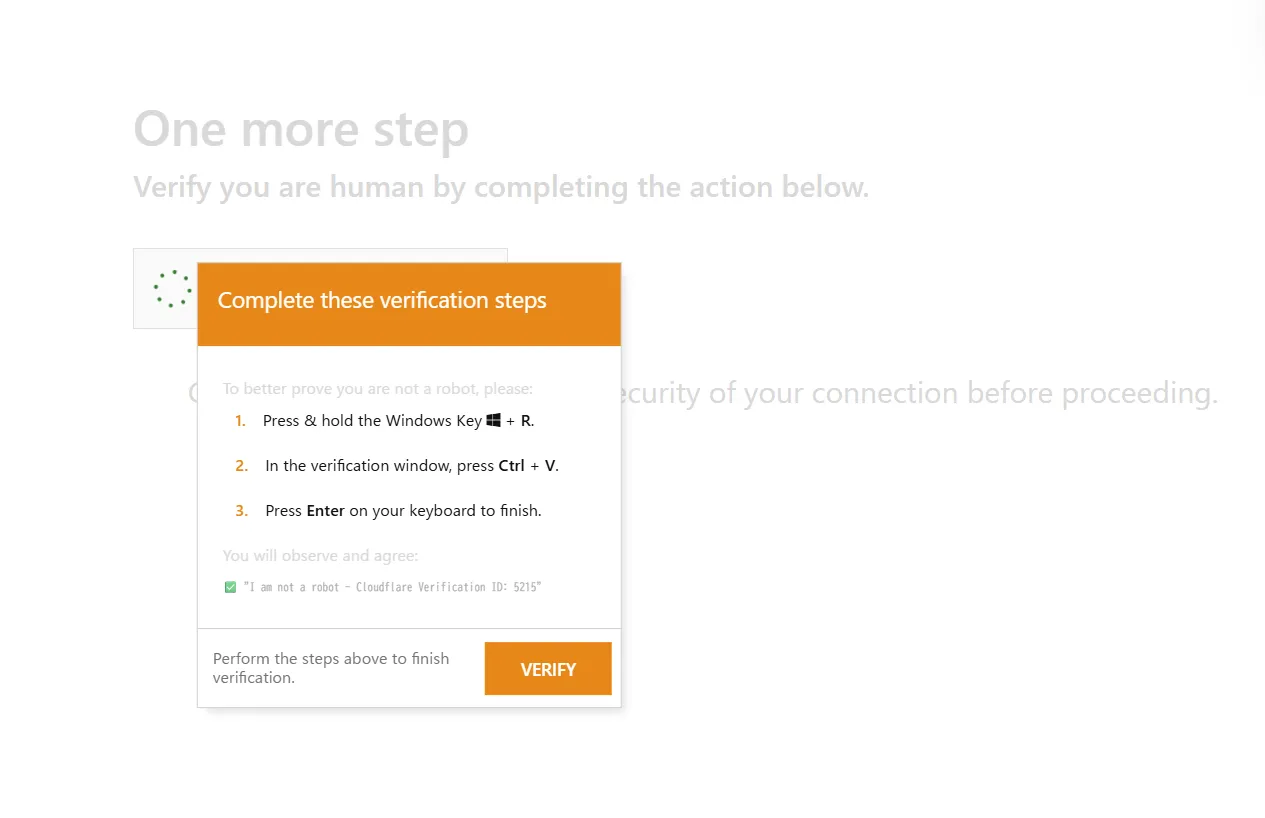Click the "Complete these verification steps" orange header

coord(409,304)
